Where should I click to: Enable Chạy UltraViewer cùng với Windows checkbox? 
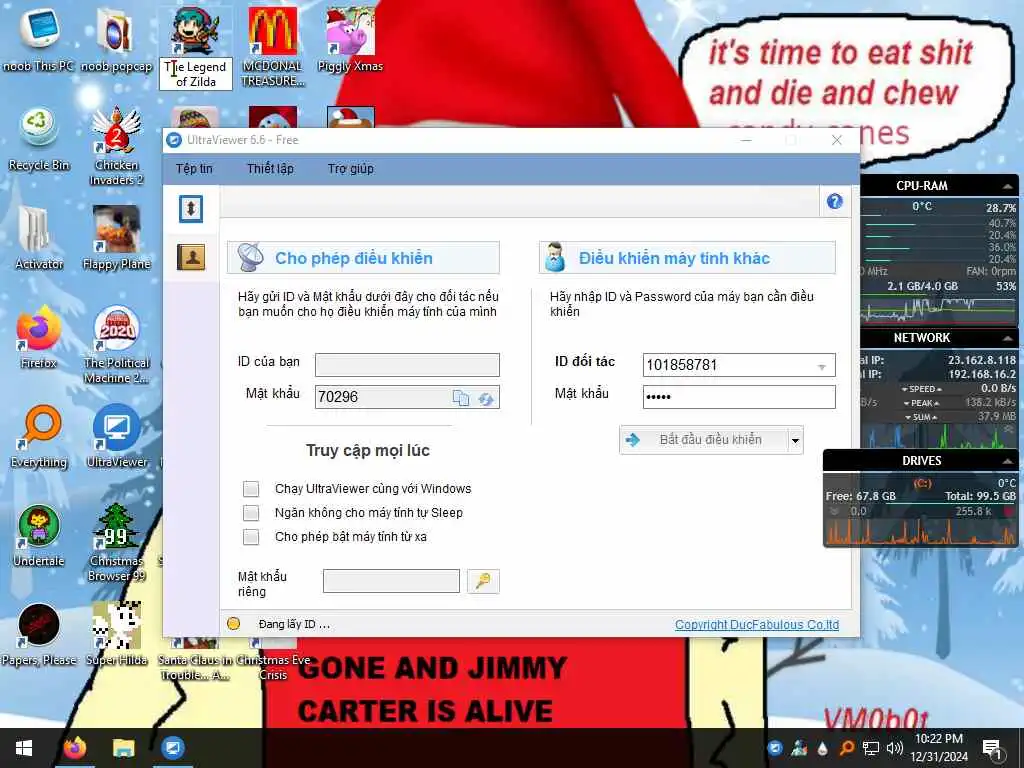click(x=251, y=488)
